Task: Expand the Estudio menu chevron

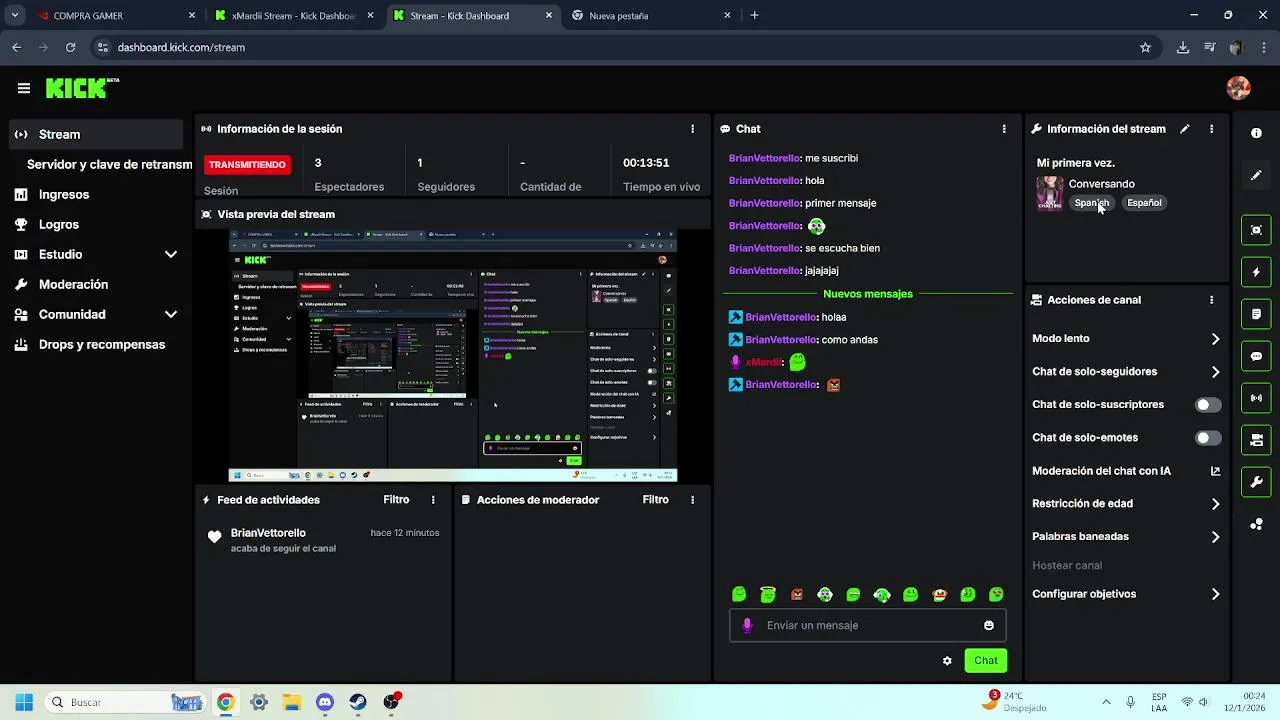Action: click(171, 255)
